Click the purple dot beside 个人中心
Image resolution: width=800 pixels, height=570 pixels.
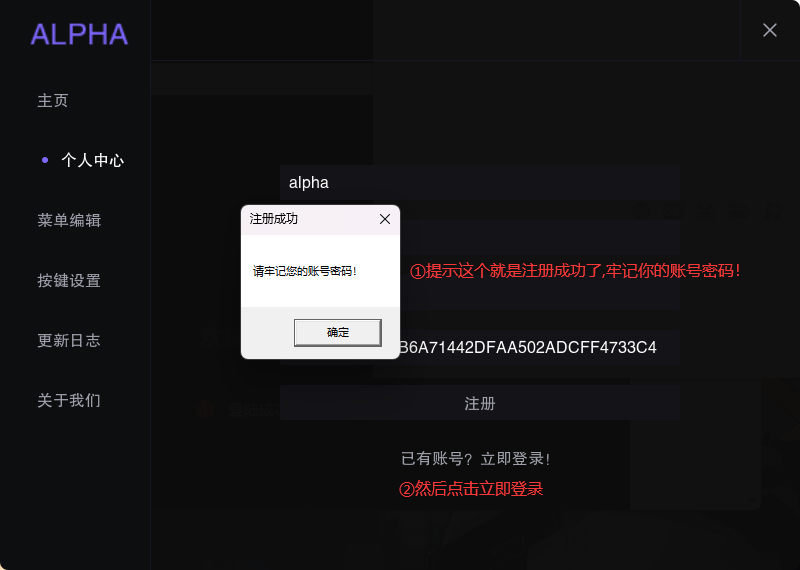point(45,160)
